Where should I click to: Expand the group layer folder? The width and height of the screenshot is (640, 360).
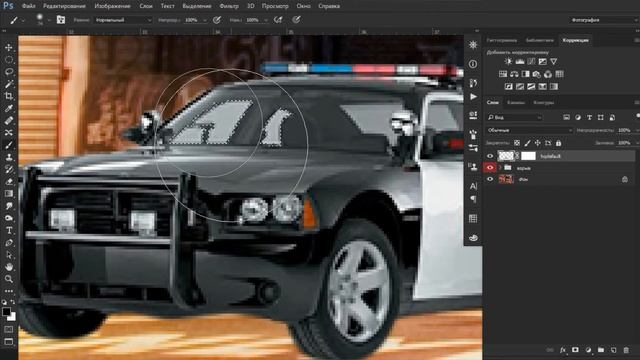(x=500, y=168)
